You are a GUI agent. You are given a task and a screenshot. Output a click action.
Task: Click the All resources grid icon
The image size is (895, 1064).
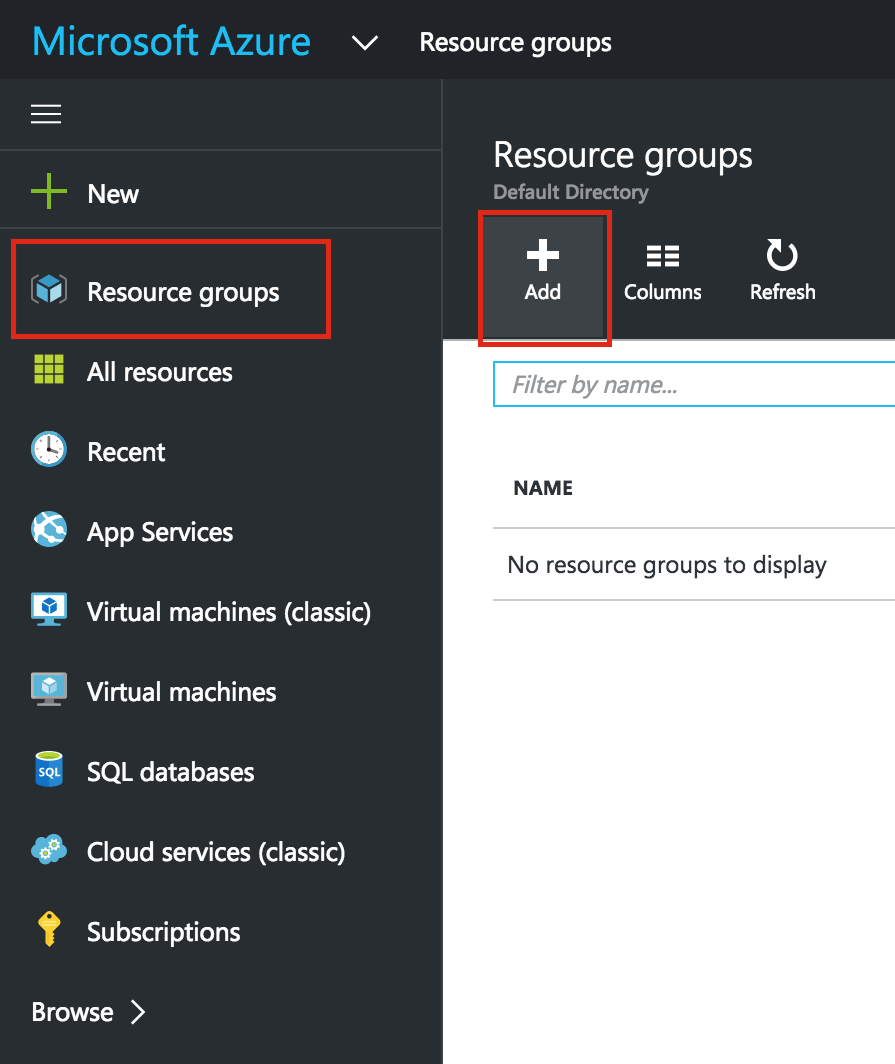49,369
